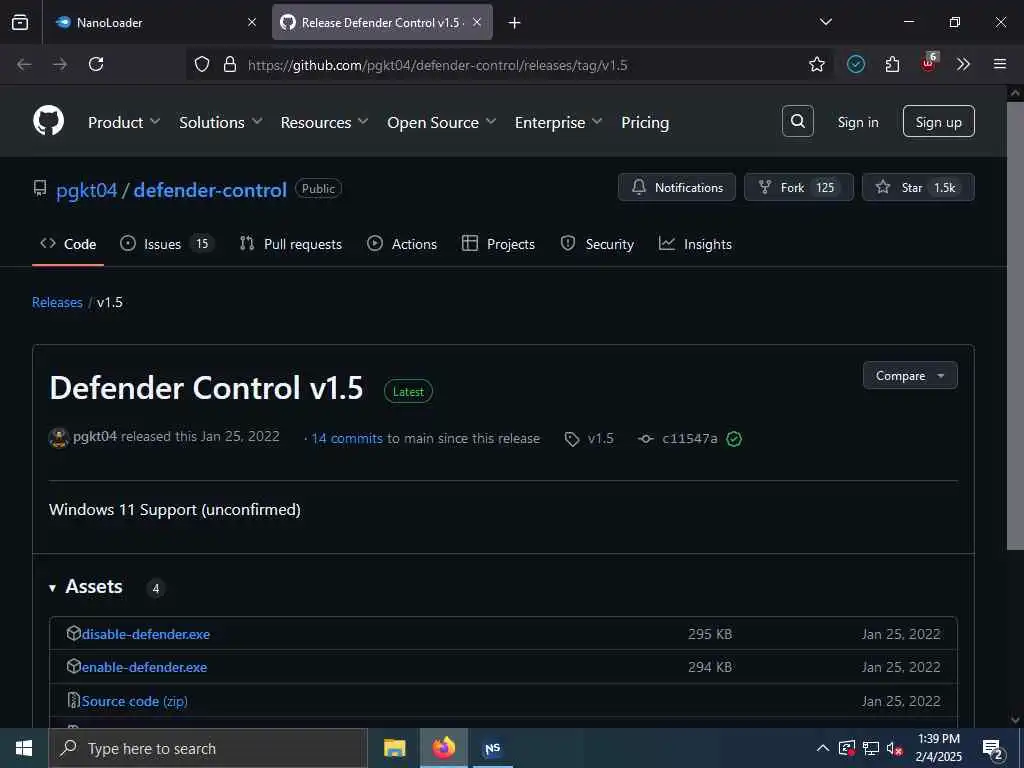Show more toolbar items with double chevron
1024x768 pixels.
(x=963, y=64)
